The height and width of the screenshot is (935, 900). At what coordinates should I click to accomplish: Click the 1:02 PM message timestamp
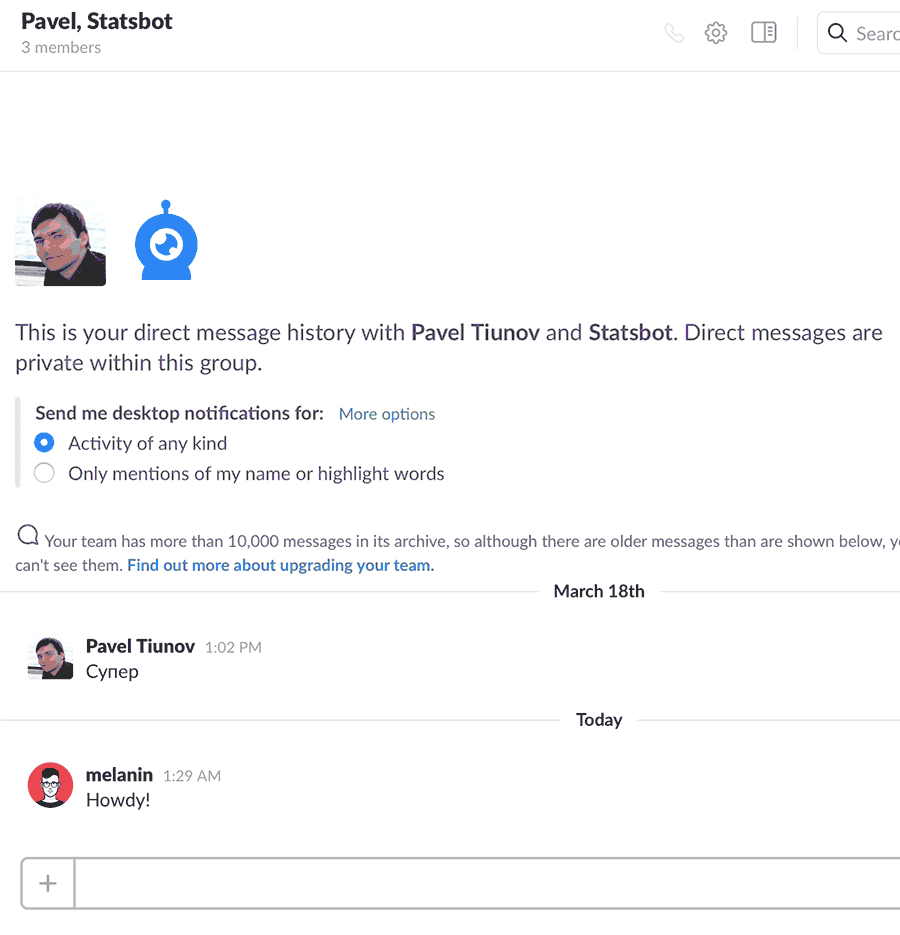pyautogui.click(x=233, y=648)
